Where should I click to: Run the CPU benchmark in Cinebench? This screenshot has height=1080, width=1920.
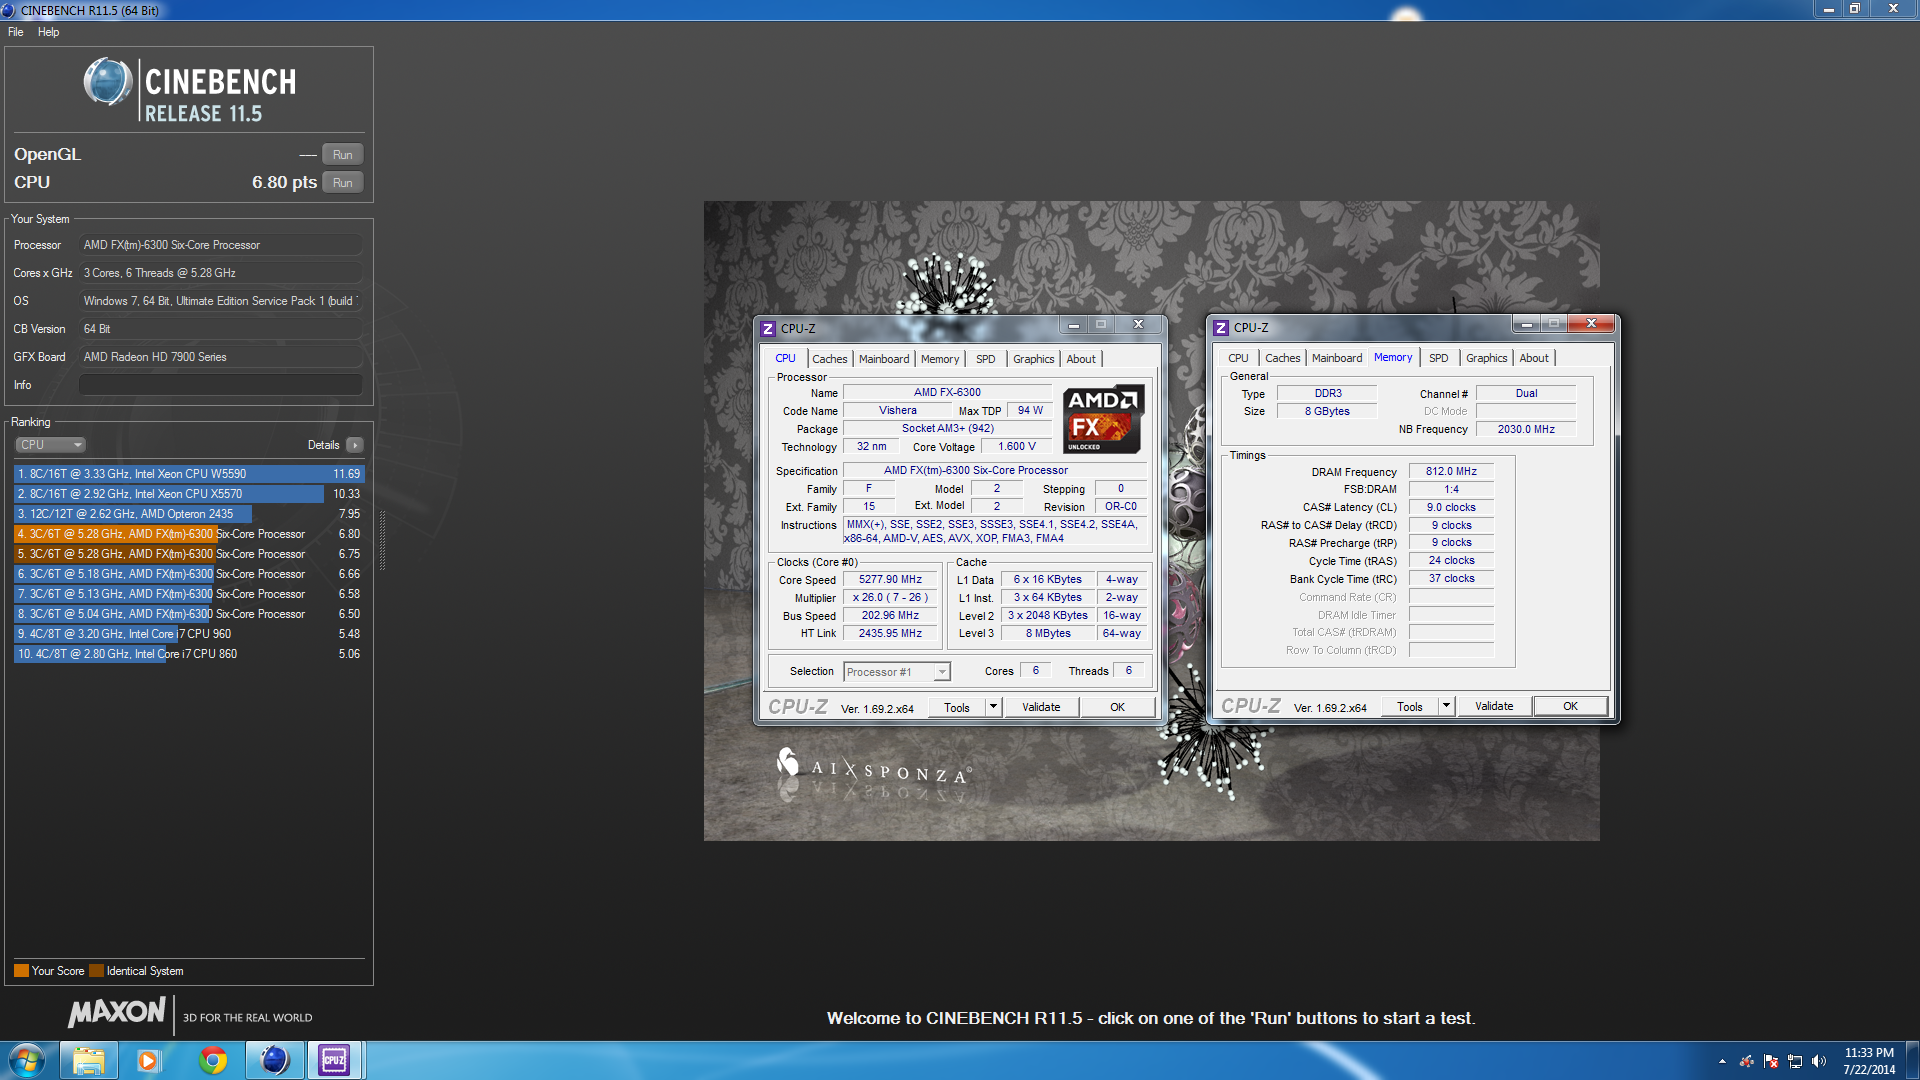pos(342,183)
